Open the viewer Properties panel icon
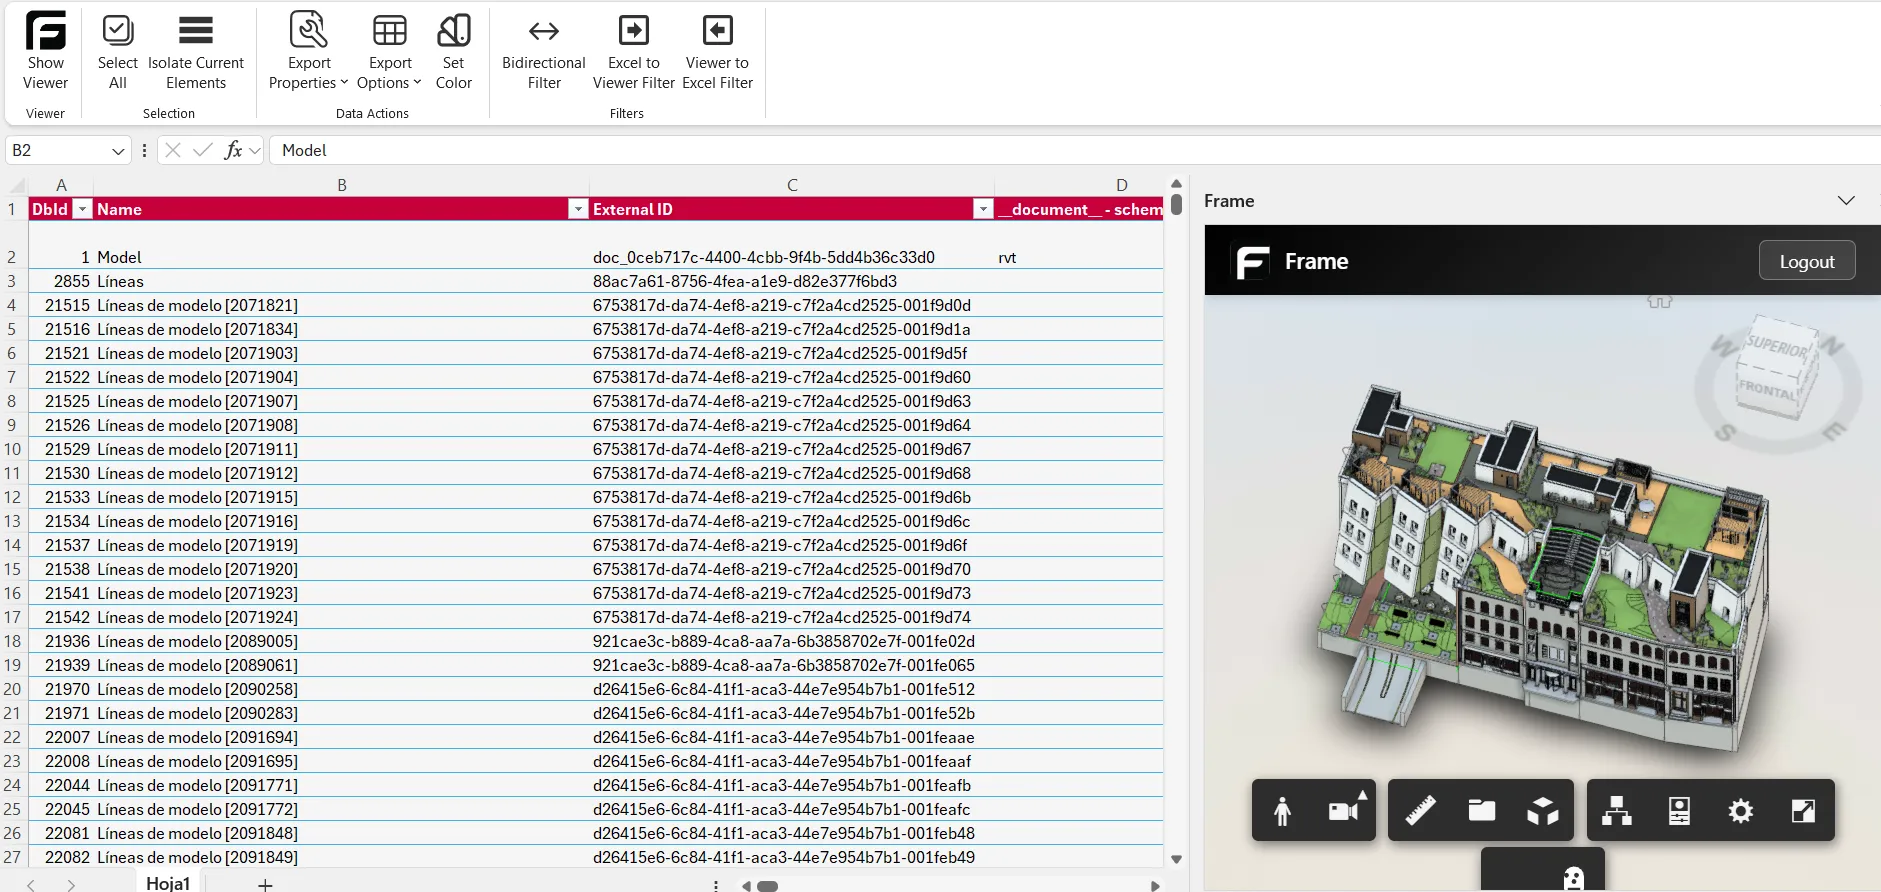The image size is (1881, 892). point(1679,811)
